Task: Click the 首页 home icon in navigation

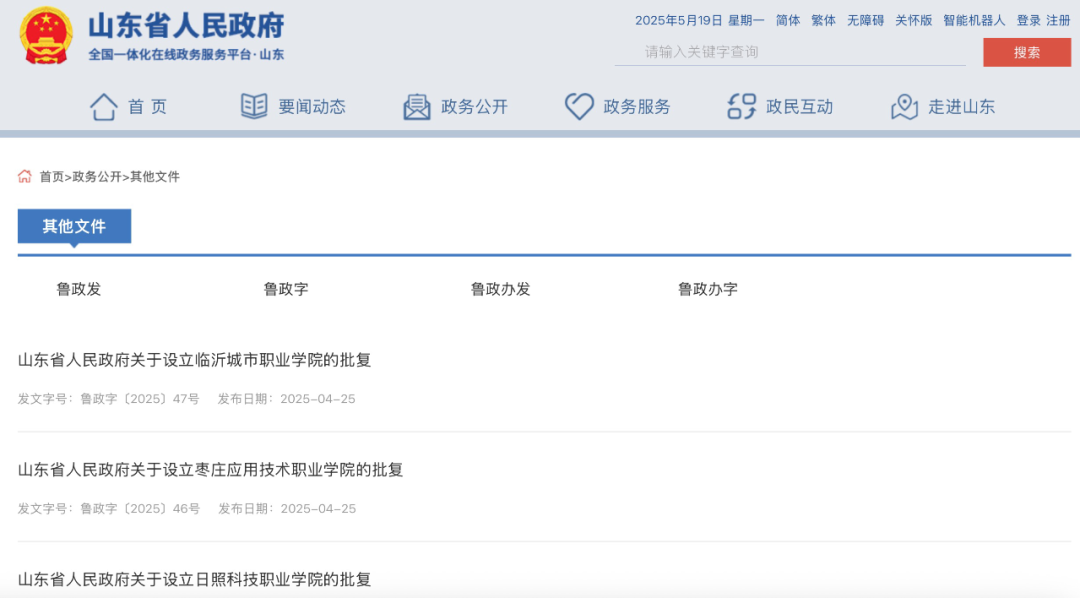Action: click(x=103, y=105)
